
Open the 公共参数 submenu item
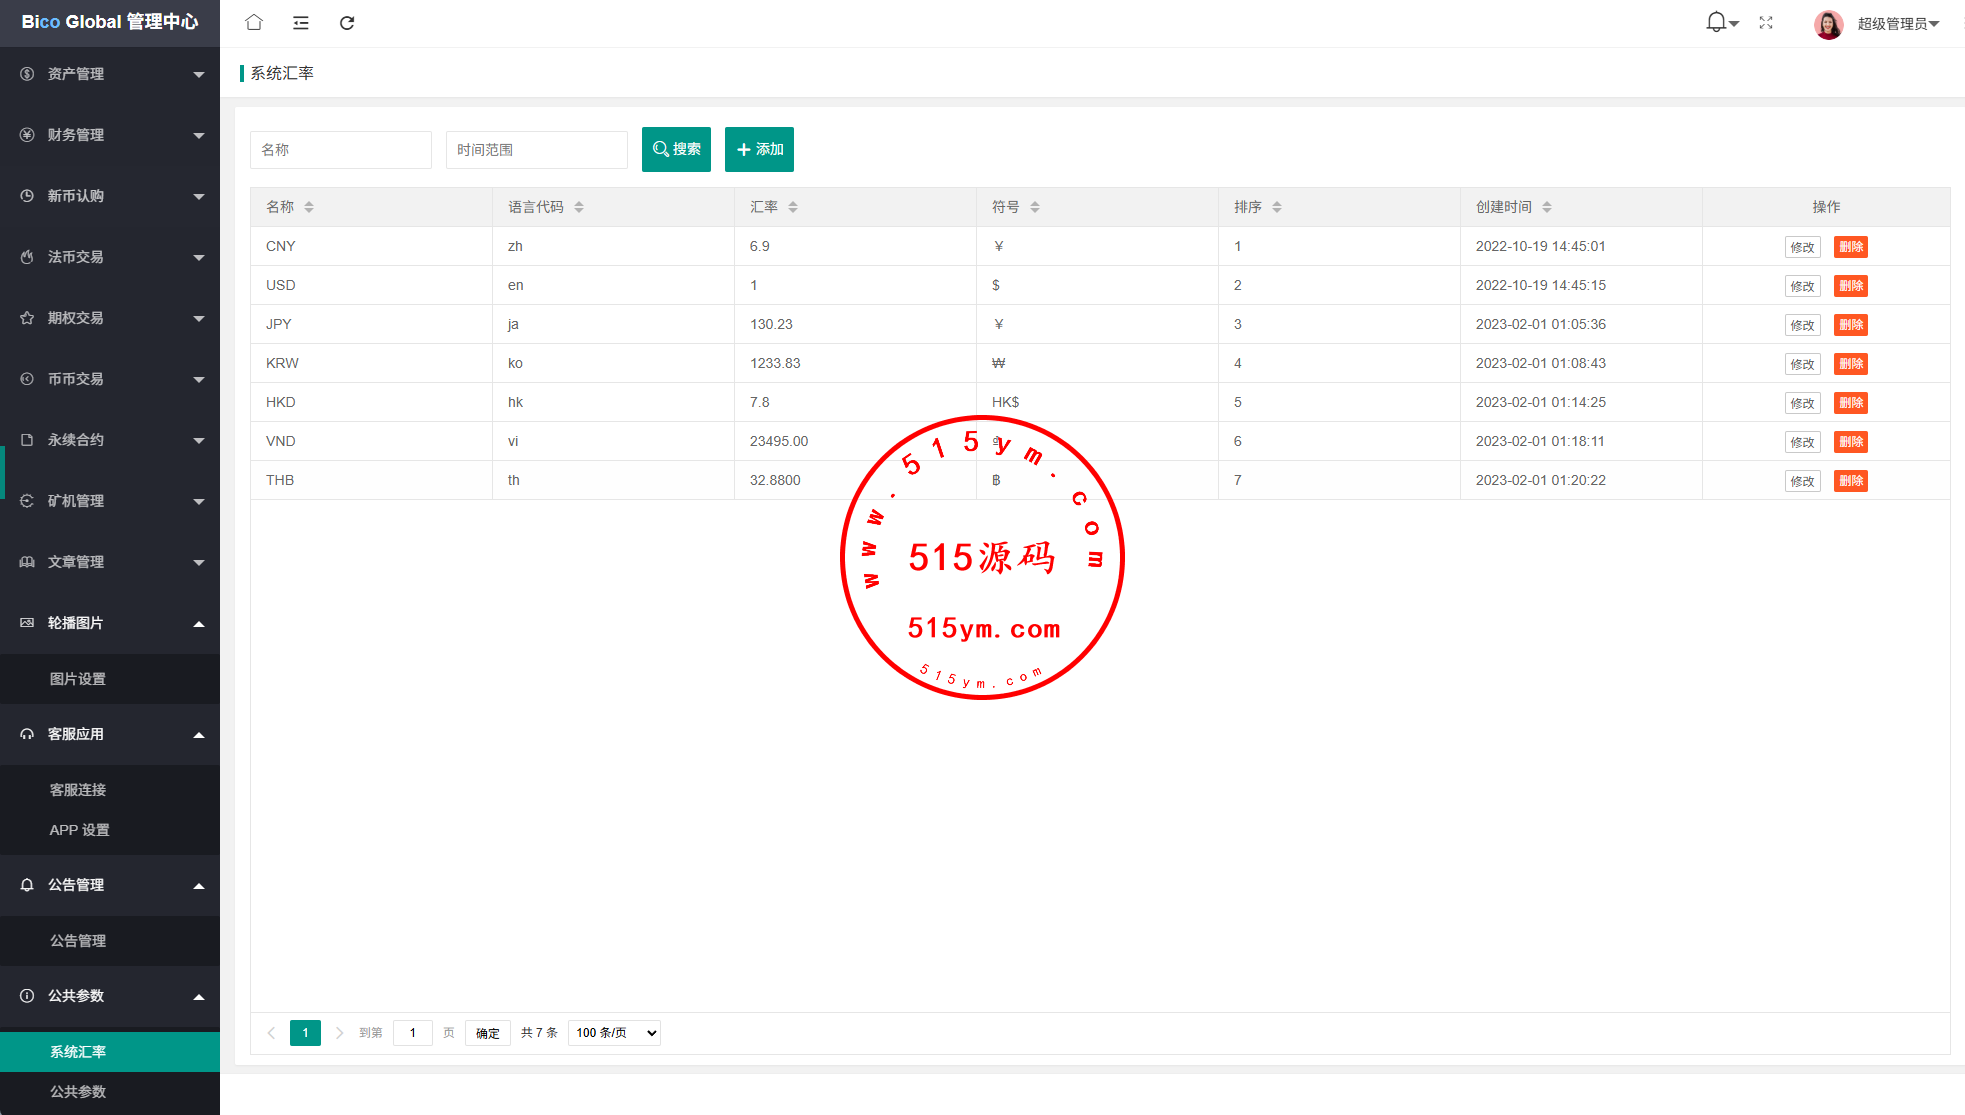(78, 1092)
